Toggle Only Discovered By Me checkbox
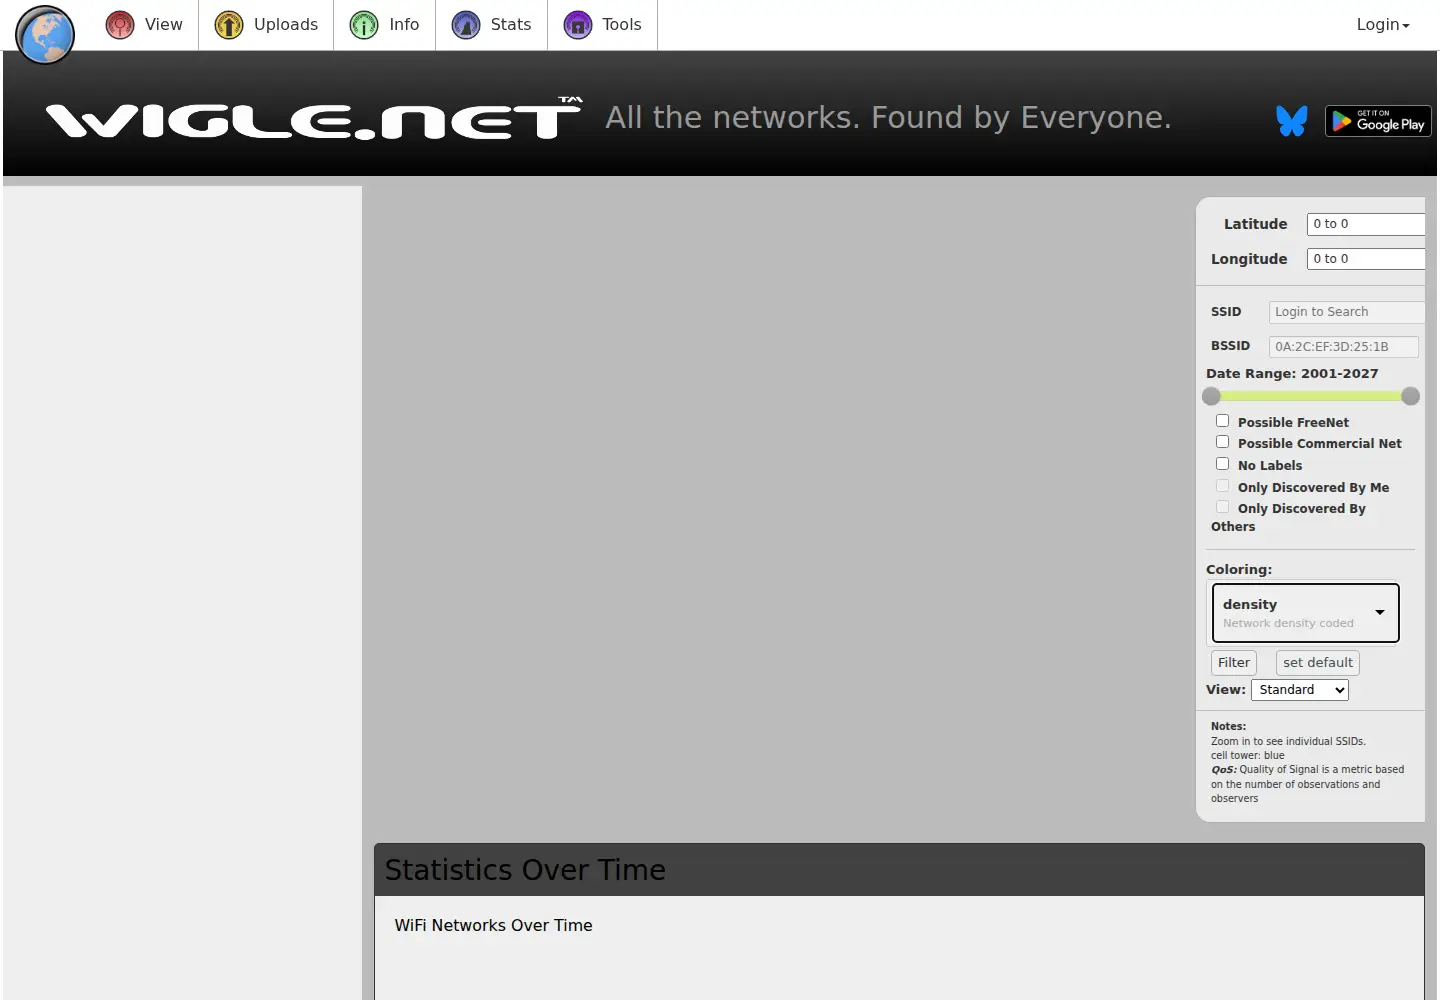 tap(1222, 486)
